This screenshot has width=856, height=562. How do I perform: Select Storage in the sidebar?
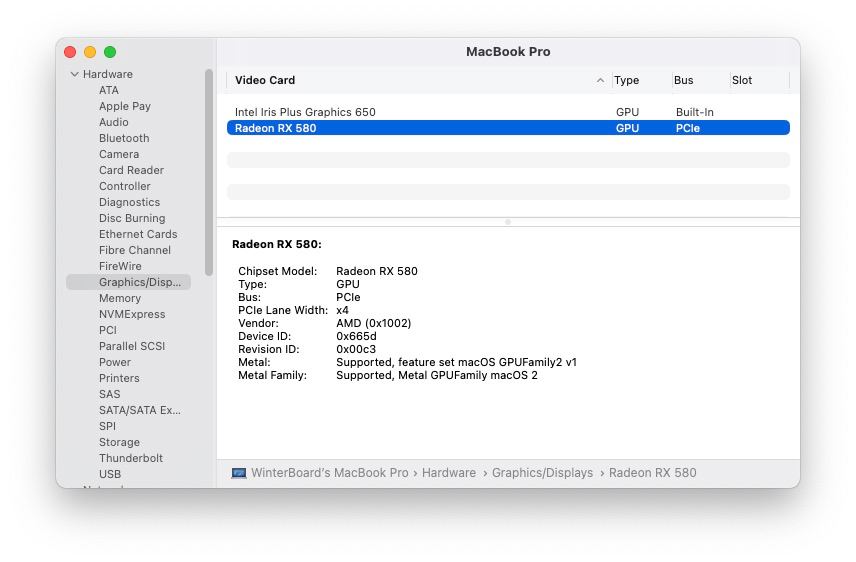pos(119,442)
